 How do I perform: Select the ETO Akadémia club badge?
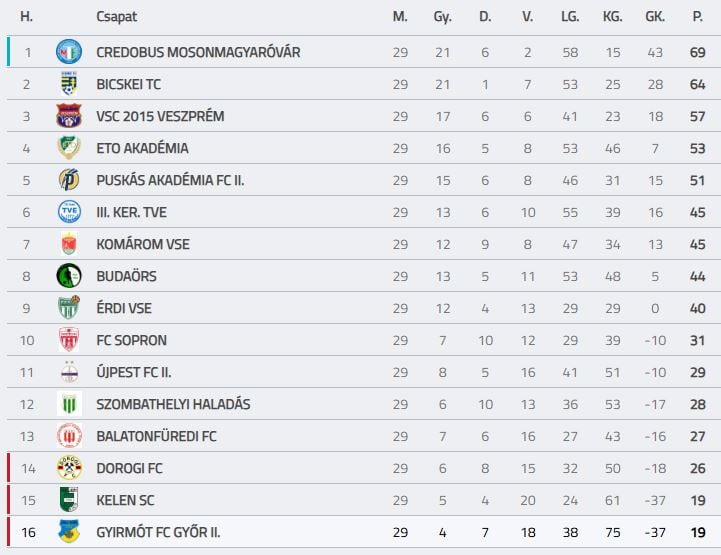click(x=69, y=148)
